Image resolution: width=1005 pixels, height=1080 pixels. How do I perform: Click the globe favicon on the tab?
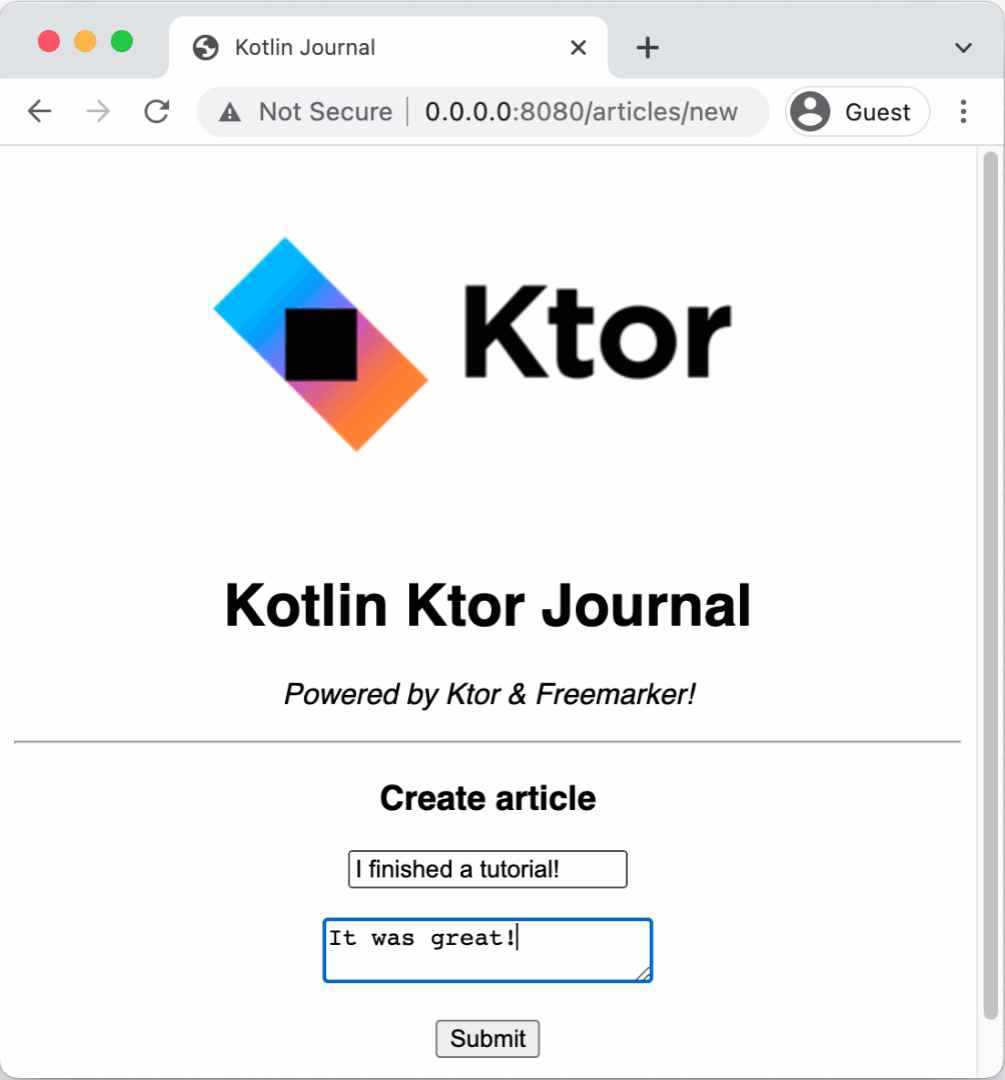pos(205,48)
